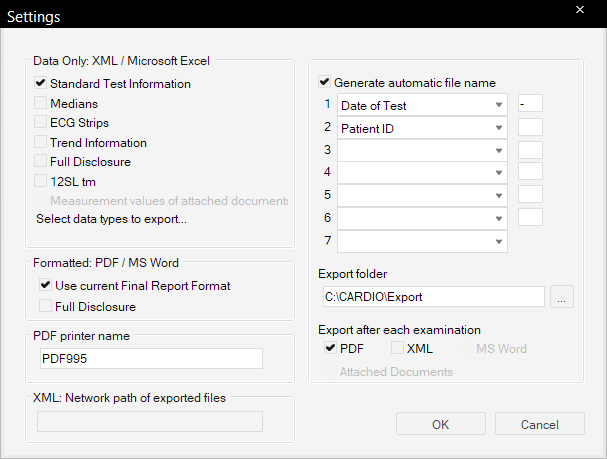
Task: Click the separator box beside Patient ID
Action: pyautogui.click(x=530, y=127)
